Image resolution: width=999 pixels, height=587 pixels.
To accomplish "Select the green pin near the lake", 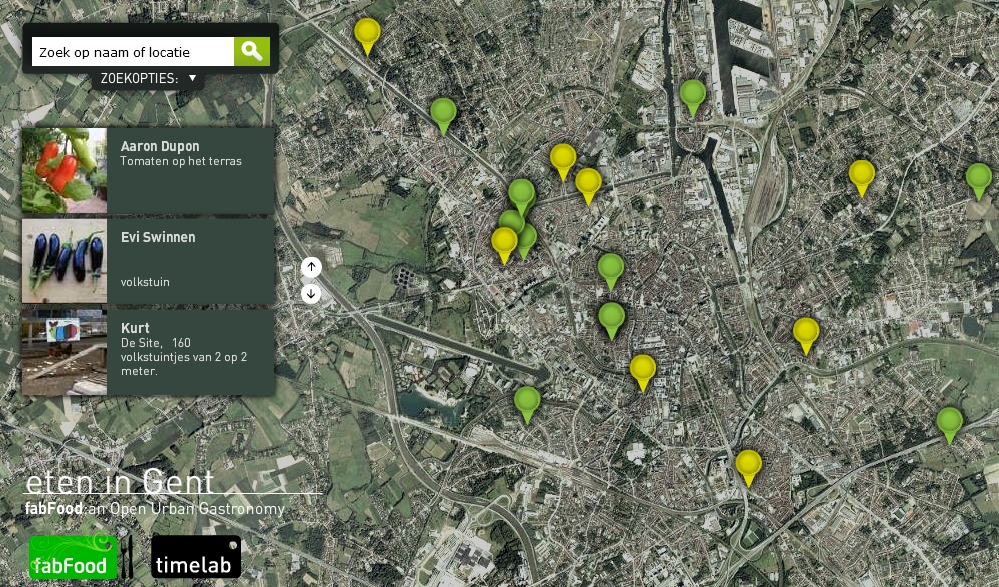I will click(527, 401).
